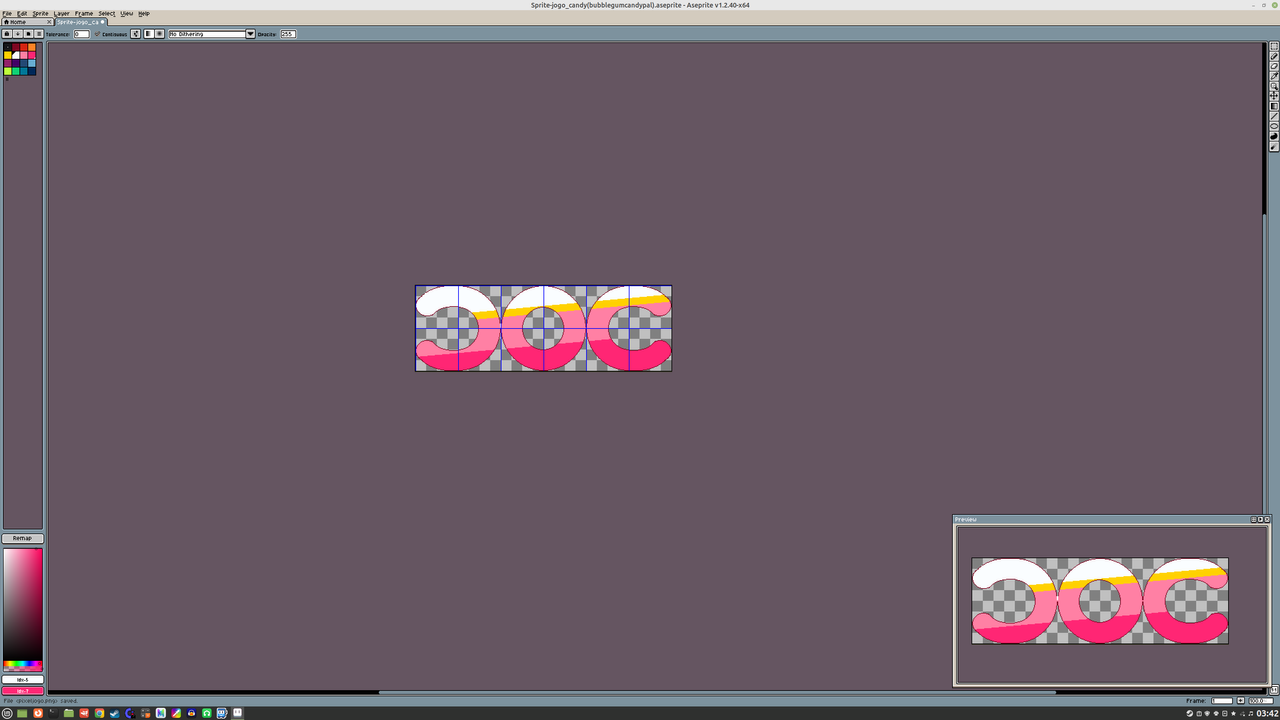Open the Edit menu
Image resolution: width=1280 pixels, height=720 pixels.
coord(22,14)
